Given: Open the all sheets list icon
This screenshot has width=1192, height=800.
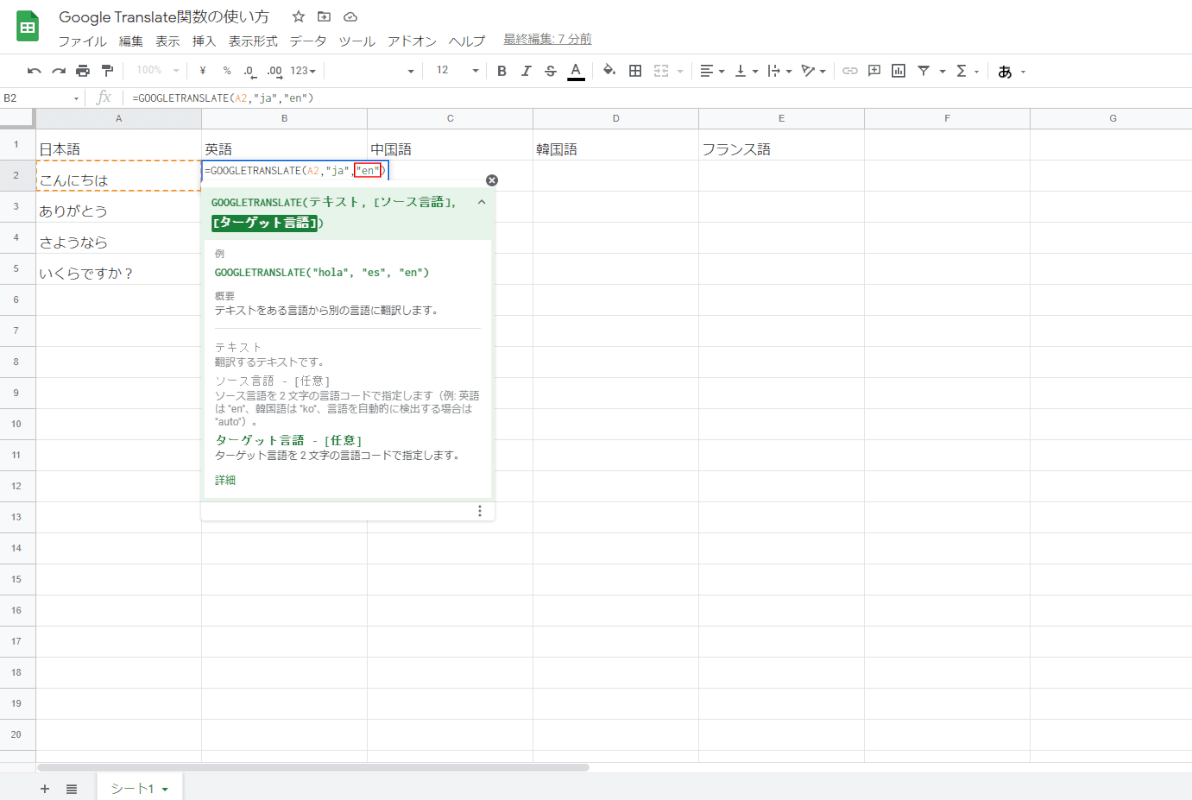Looking at the screenshot, I should point(71,789).
